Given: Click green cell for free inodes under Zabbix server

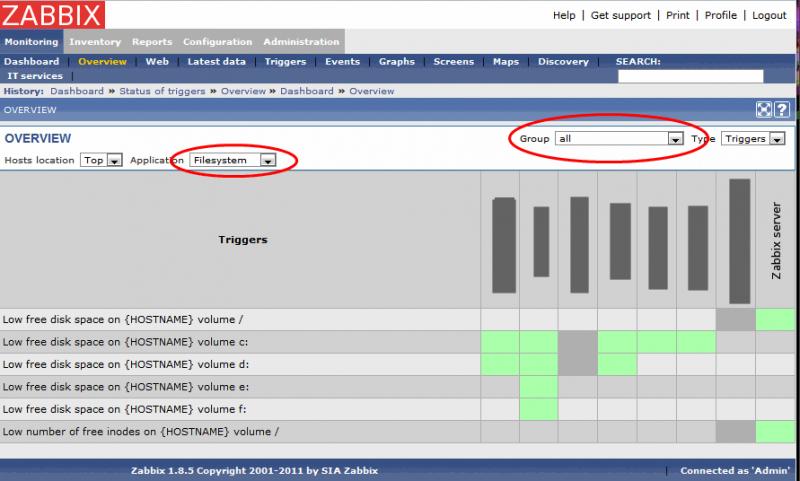Looking at the screenshot, I should (775, 432).
